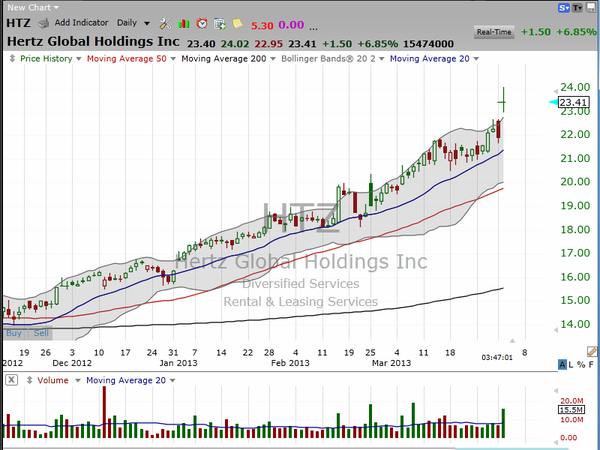Click the Moving Average 200 legend label

click(224, 59)
